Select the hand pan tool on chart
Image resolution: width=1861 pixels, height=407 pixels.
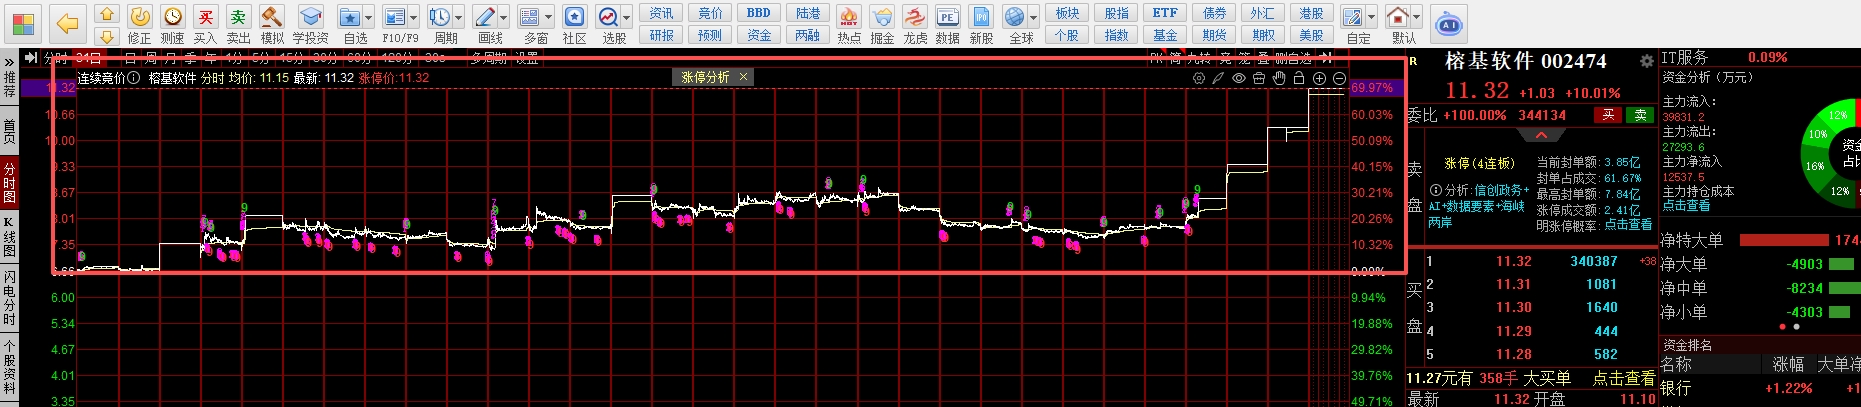[1279, 78]
